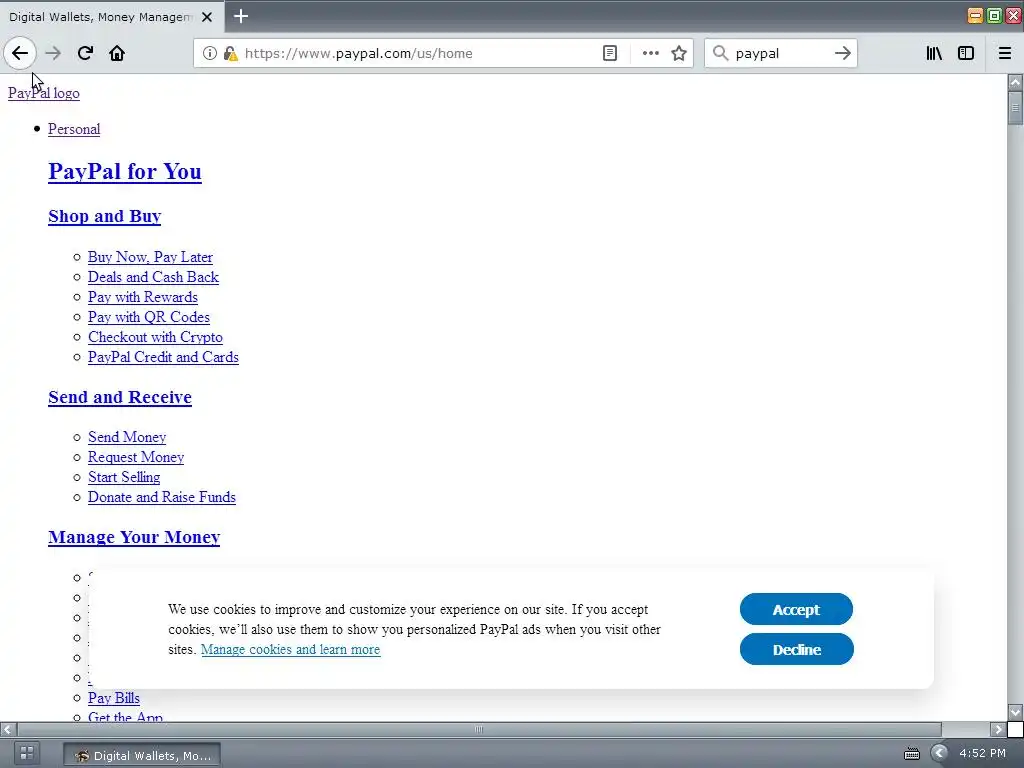Open the on-screen keyboard tray icon
Image resolution: width=1024 pixels, height=768 pixels.
coord(912,754)
